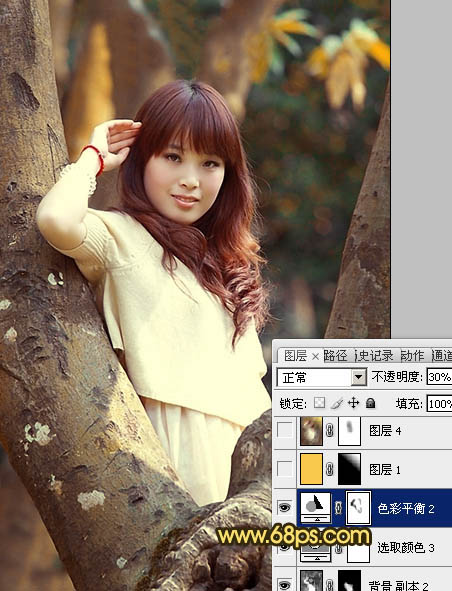Click the Color Balance 2 adjustment icon
The height and width of the screenshot is (591, 452).
click(315, 508)
